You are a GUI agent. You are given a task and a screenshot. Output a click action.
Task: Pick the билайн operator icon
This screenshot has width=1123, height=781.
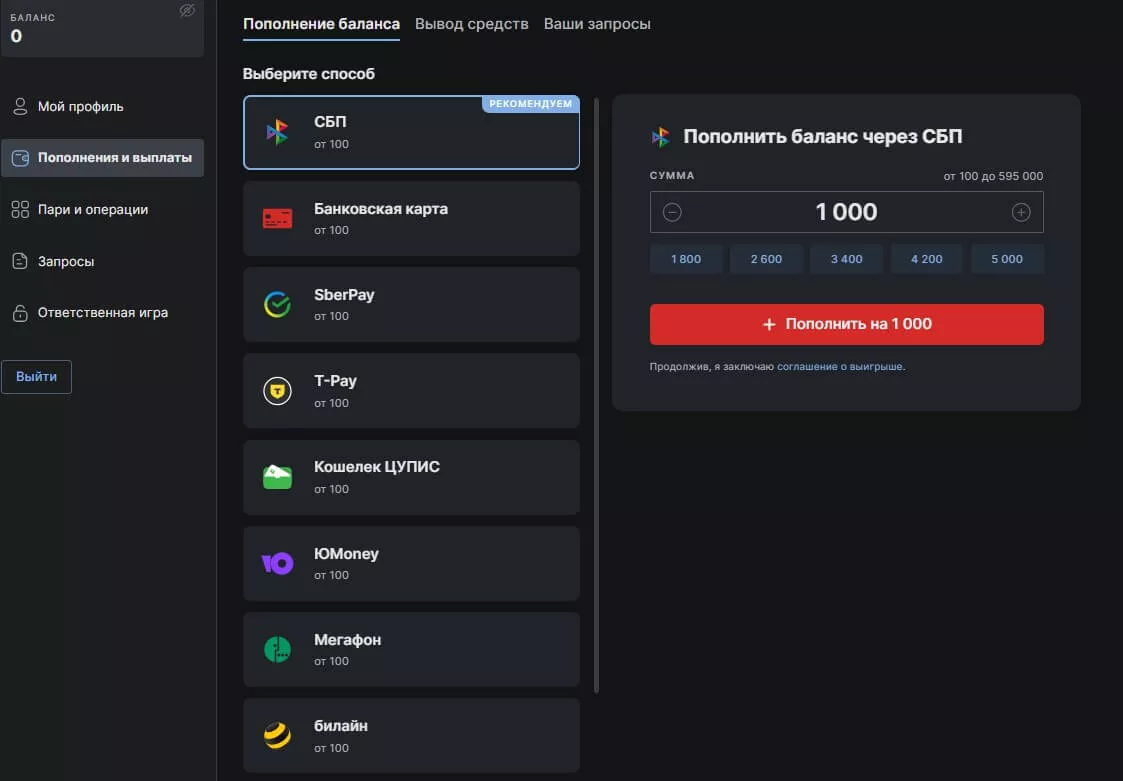point(277,736)
